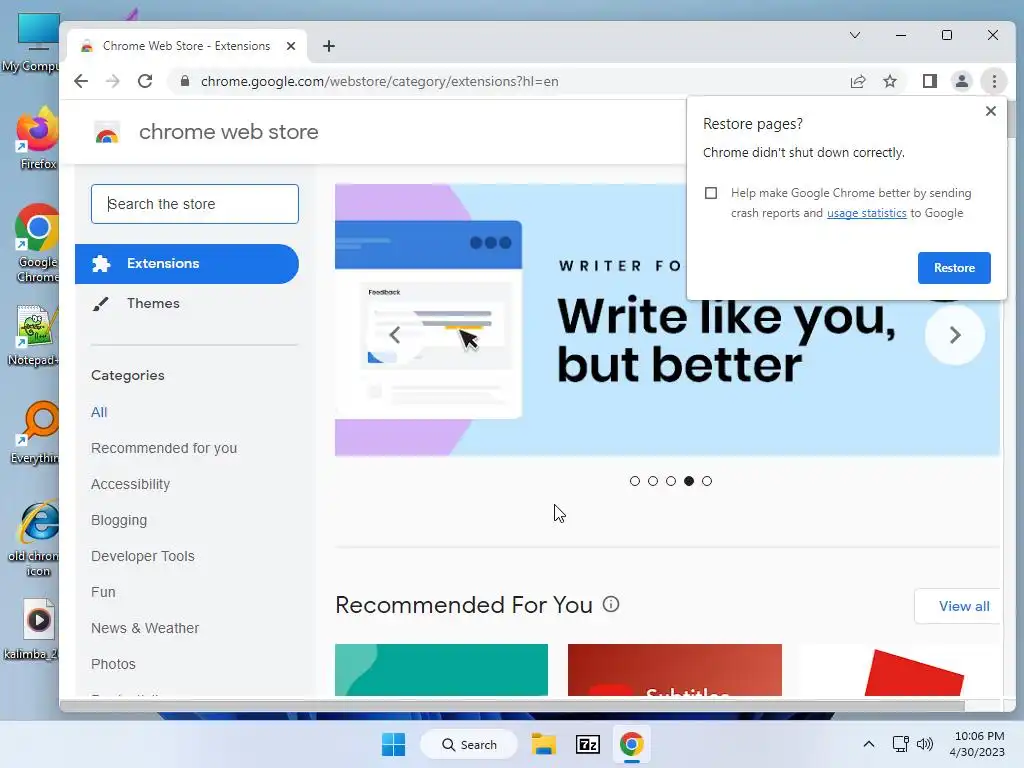1024x768 pixels.
Task: Choose the Photos category
Action: tap(114, 664)
